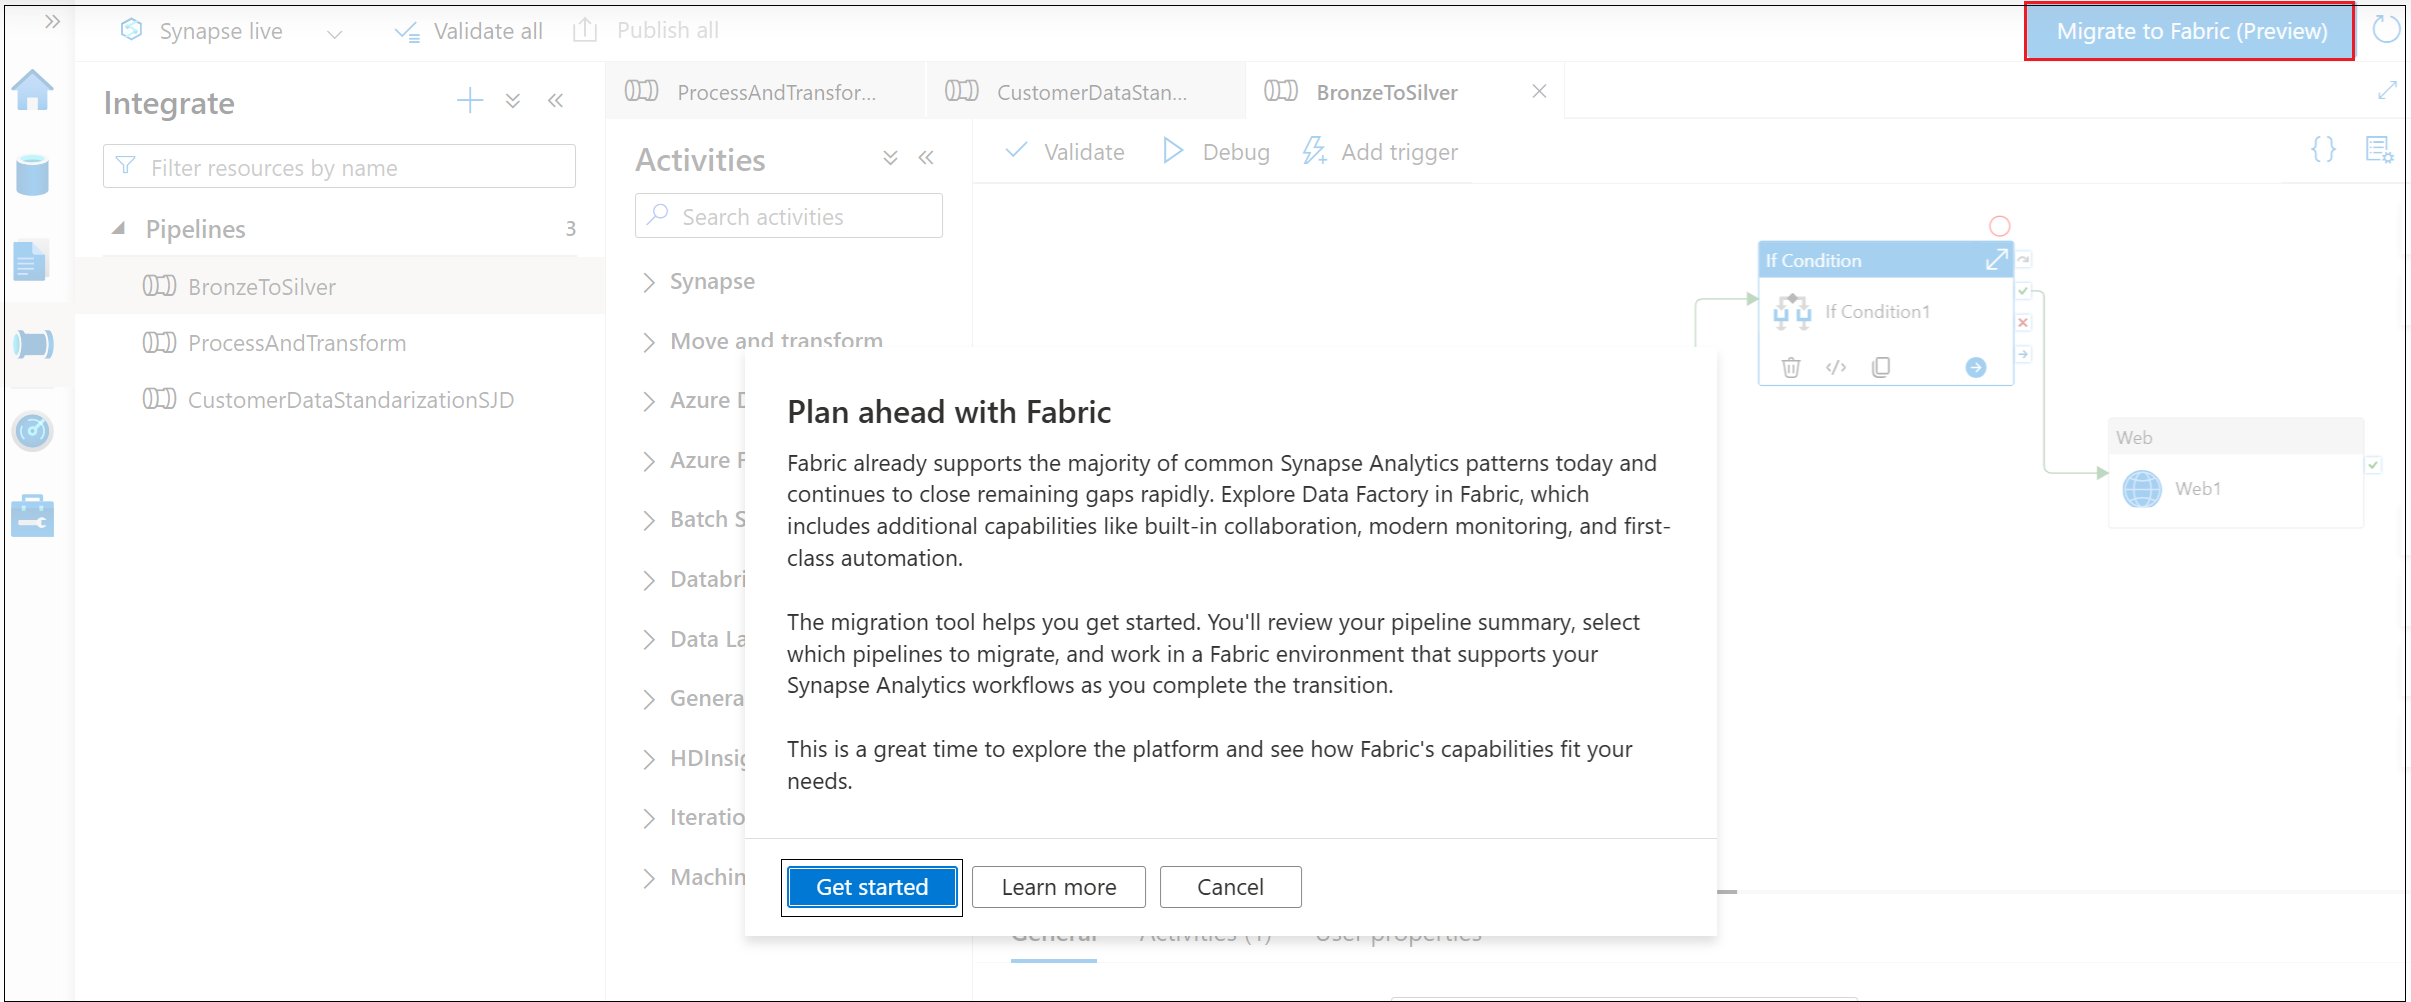2411x1002 pixels.
Task: Collapse the Pipelines tree node
Action: coord(119,228)
